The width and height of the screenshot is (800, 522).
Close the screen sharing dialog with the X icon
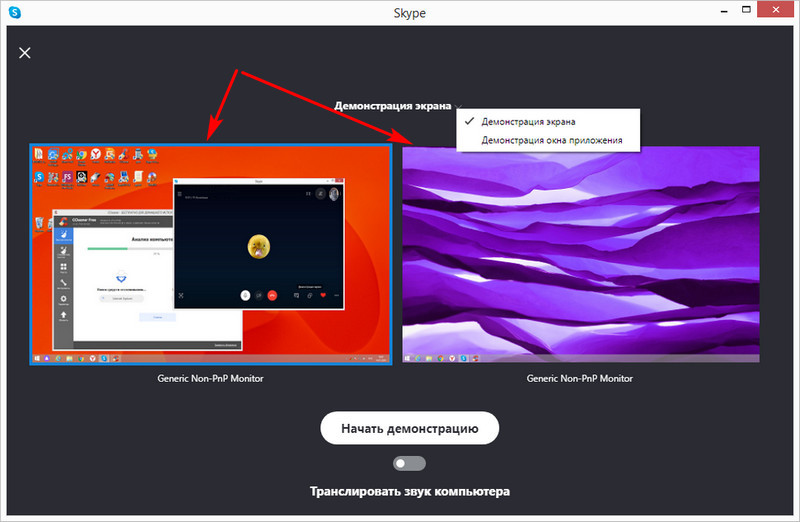pyautogui.click(x=24, y=53)
